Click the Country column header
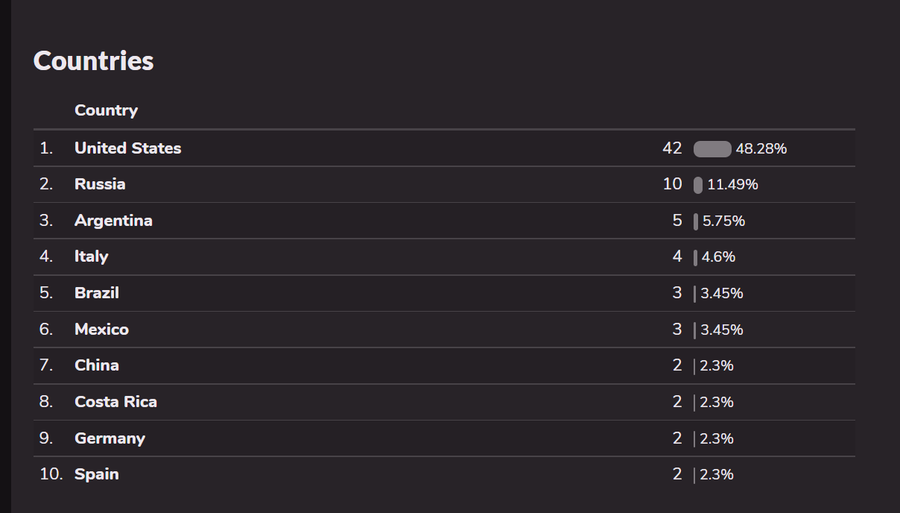Screen dimensions: 900x513 coord(106,110)
